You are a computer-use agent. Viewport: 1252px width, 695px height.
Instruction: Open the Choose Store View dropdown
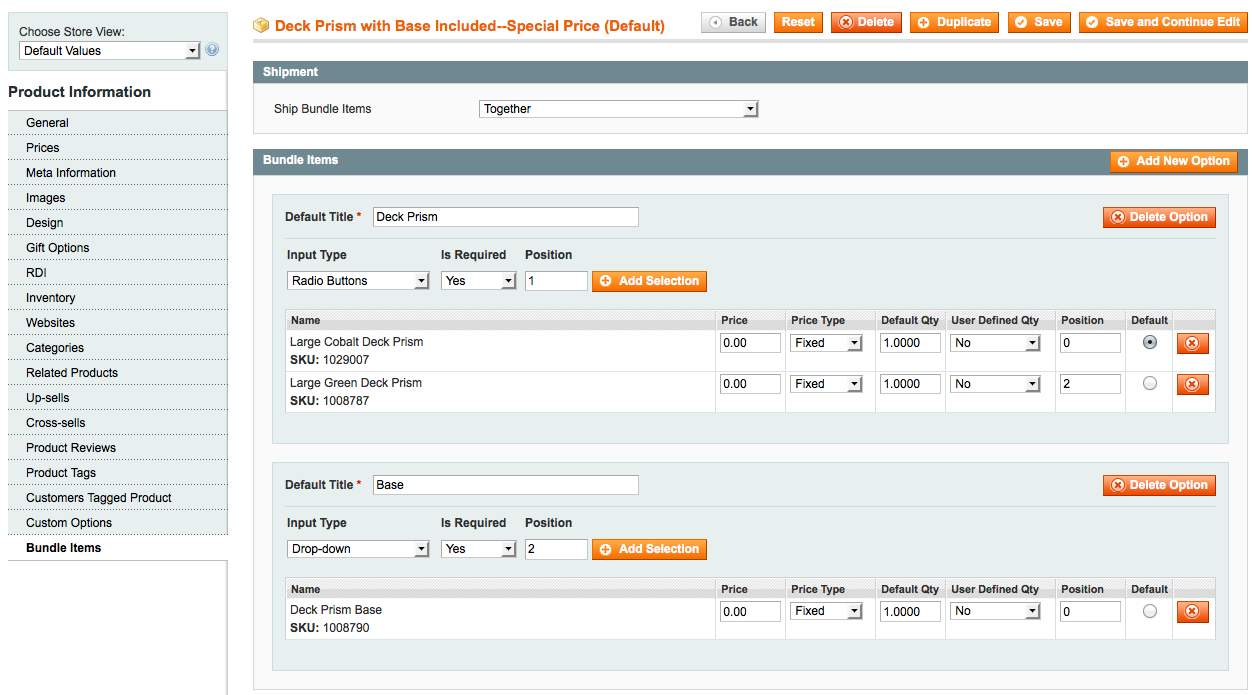pos(110,51)
